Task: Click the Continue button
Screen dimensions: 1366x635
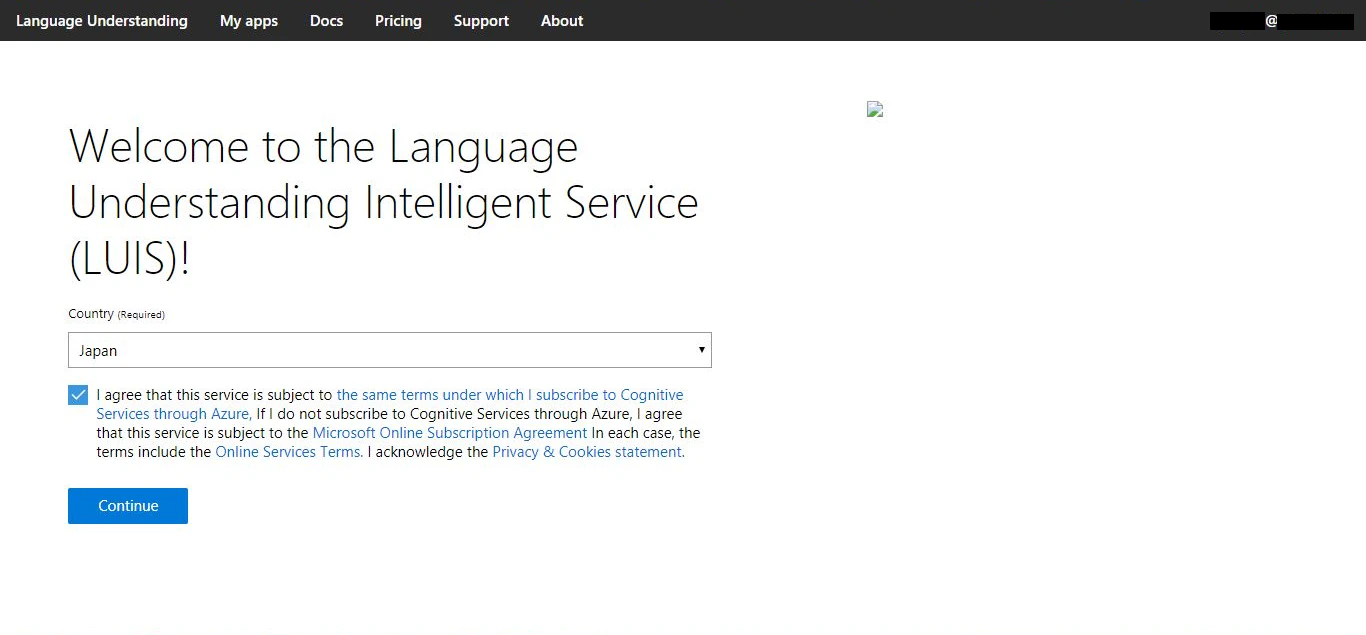Action: tap(128, 506)
